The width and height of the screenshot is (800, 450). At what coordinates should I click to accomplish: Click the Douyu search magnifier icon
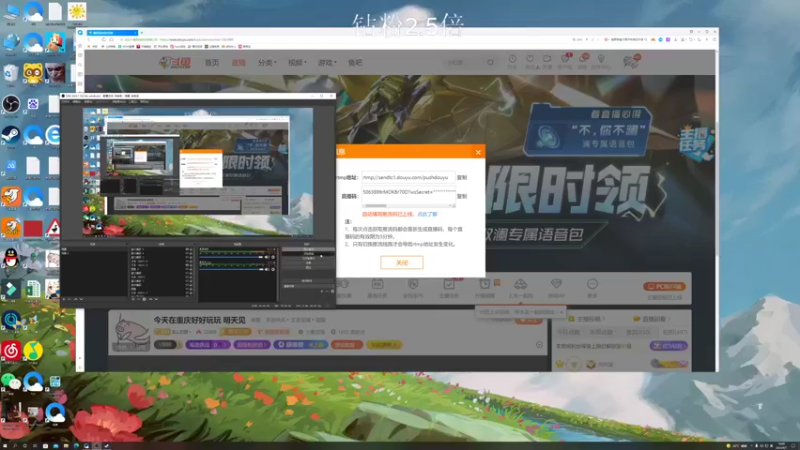tap(490, 62)
